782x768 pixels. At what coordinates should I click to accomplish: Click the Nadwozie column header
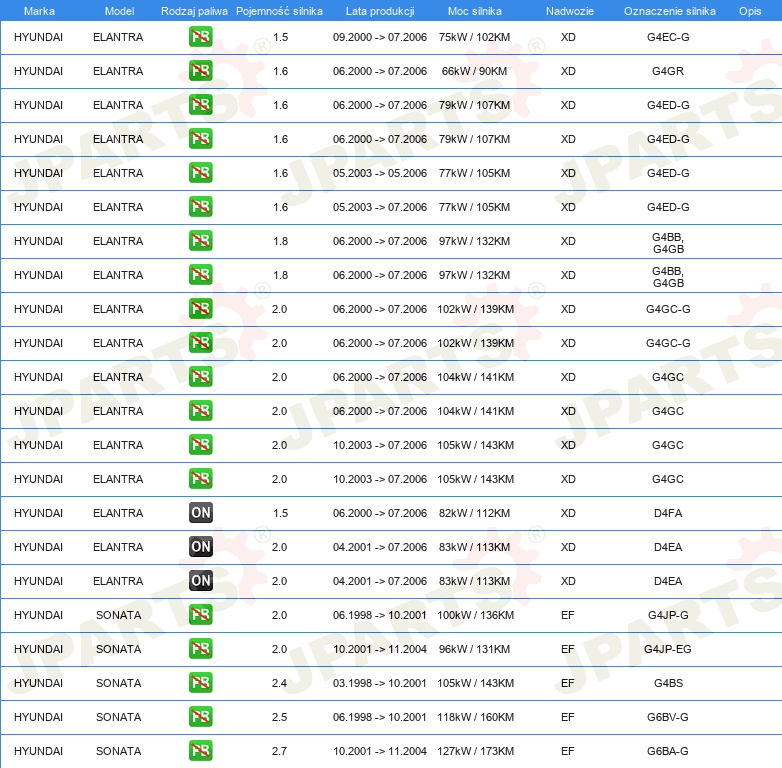coord(570,11)
